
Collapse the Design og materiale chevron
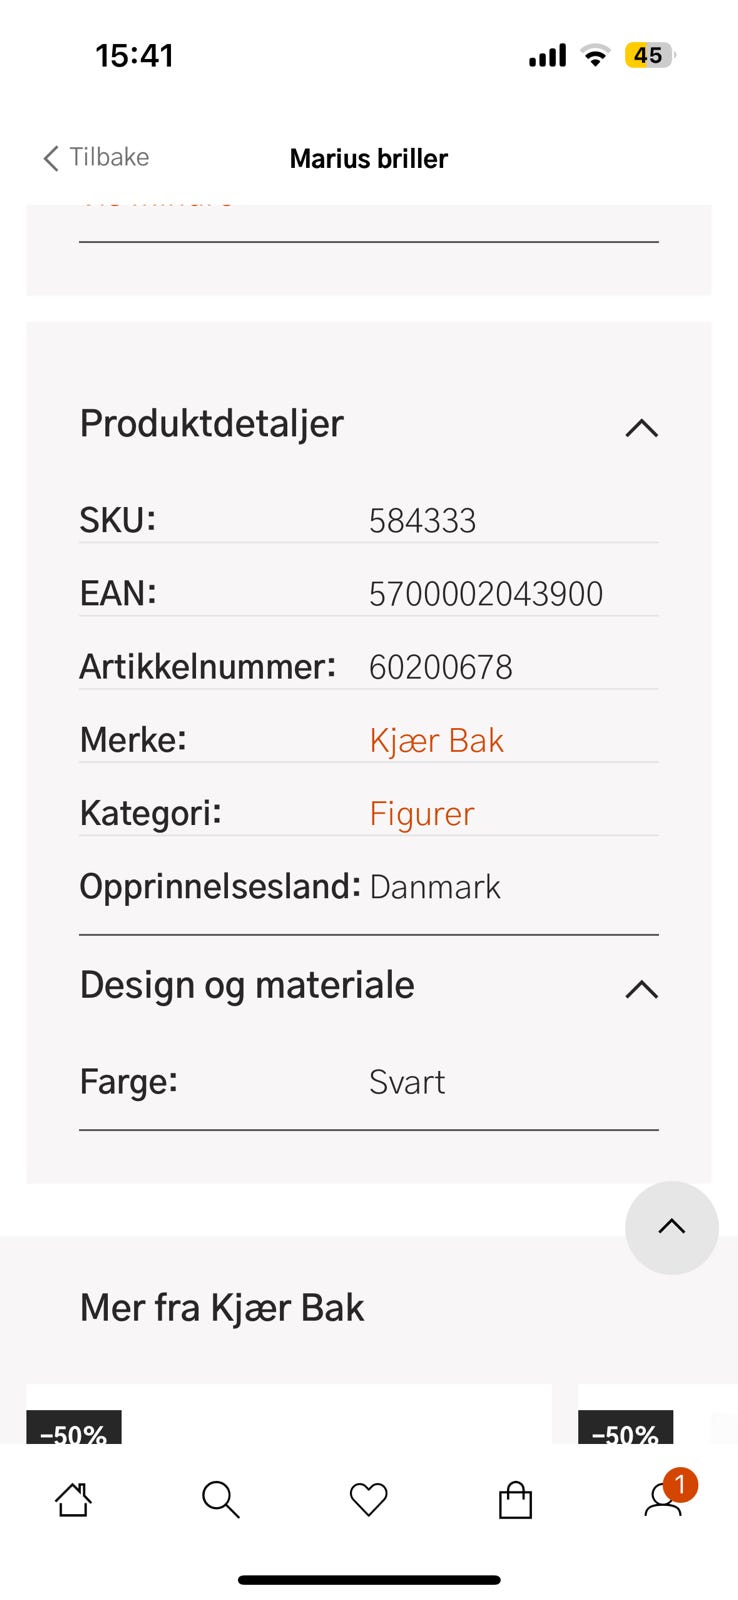(641, 989)
